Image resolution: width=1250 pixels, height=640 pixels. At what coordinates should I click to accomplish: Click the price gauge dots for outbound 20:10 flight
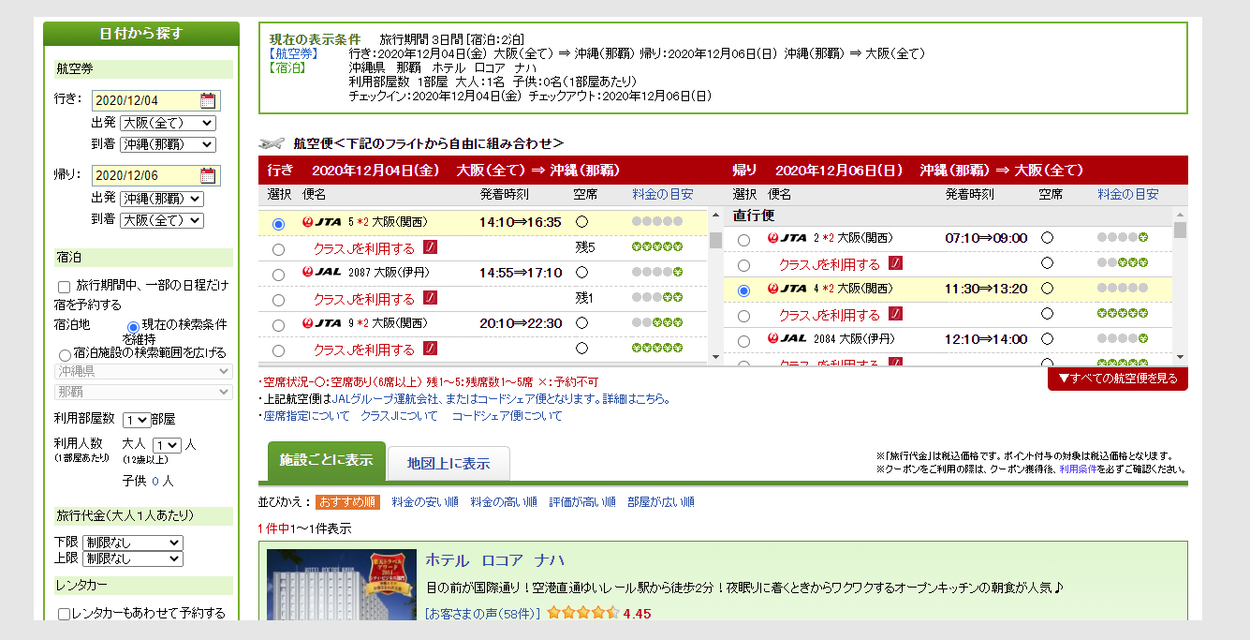pyautogui.click(x=657, y=323)
